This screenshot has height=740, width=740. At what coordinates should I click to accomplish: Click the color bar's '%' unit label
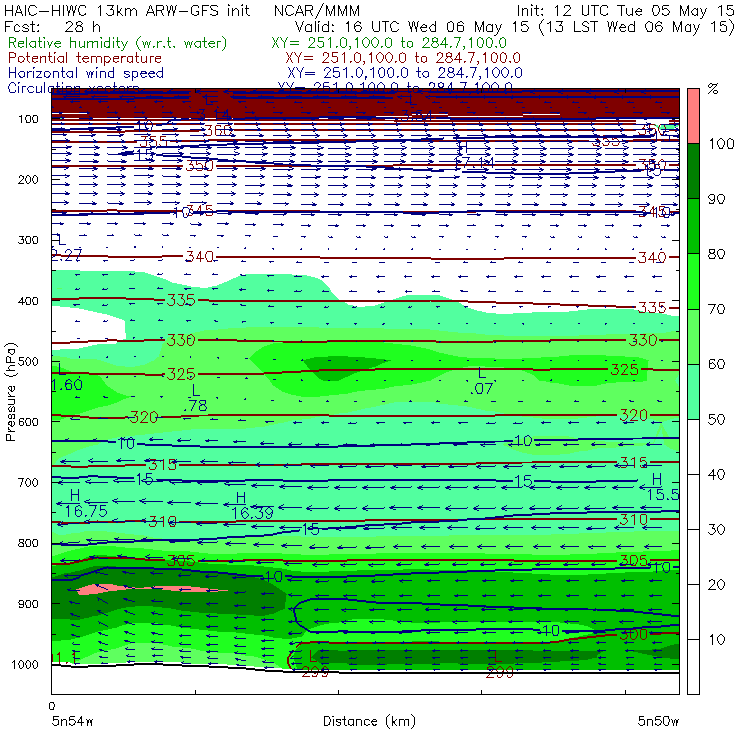click(713, 89)
